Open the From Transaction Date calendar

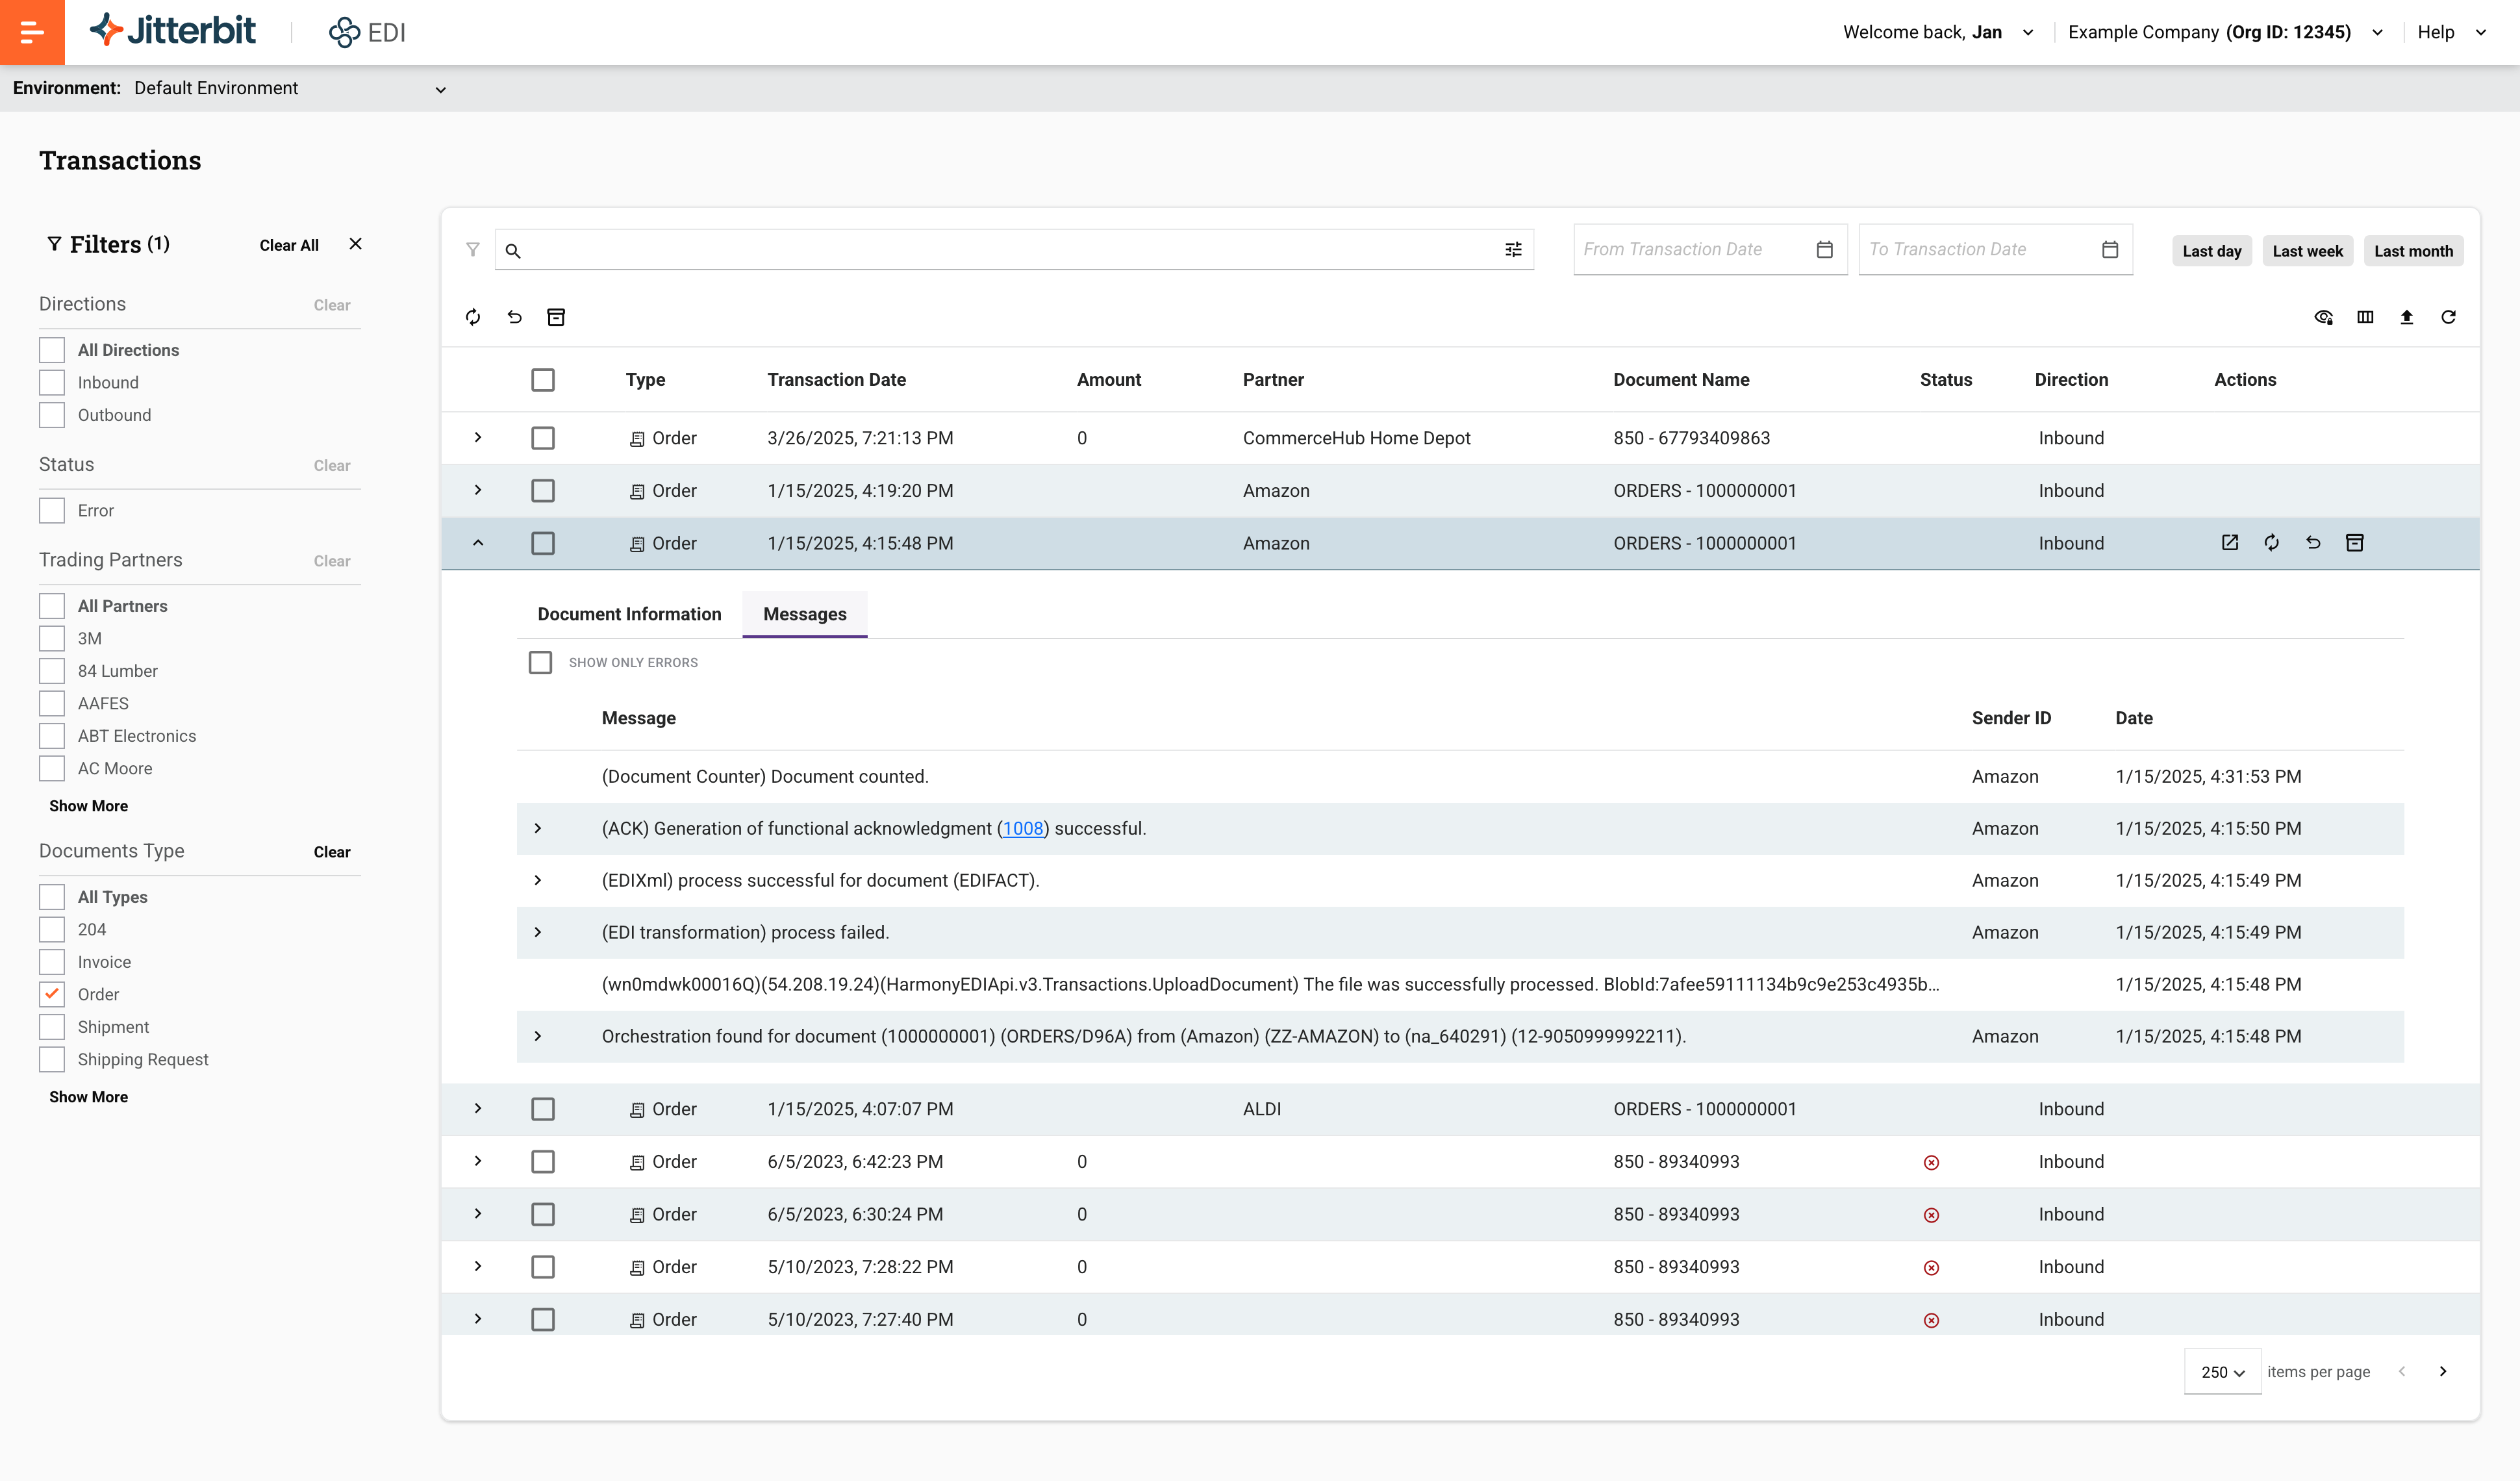click(x=1824, y=250)
